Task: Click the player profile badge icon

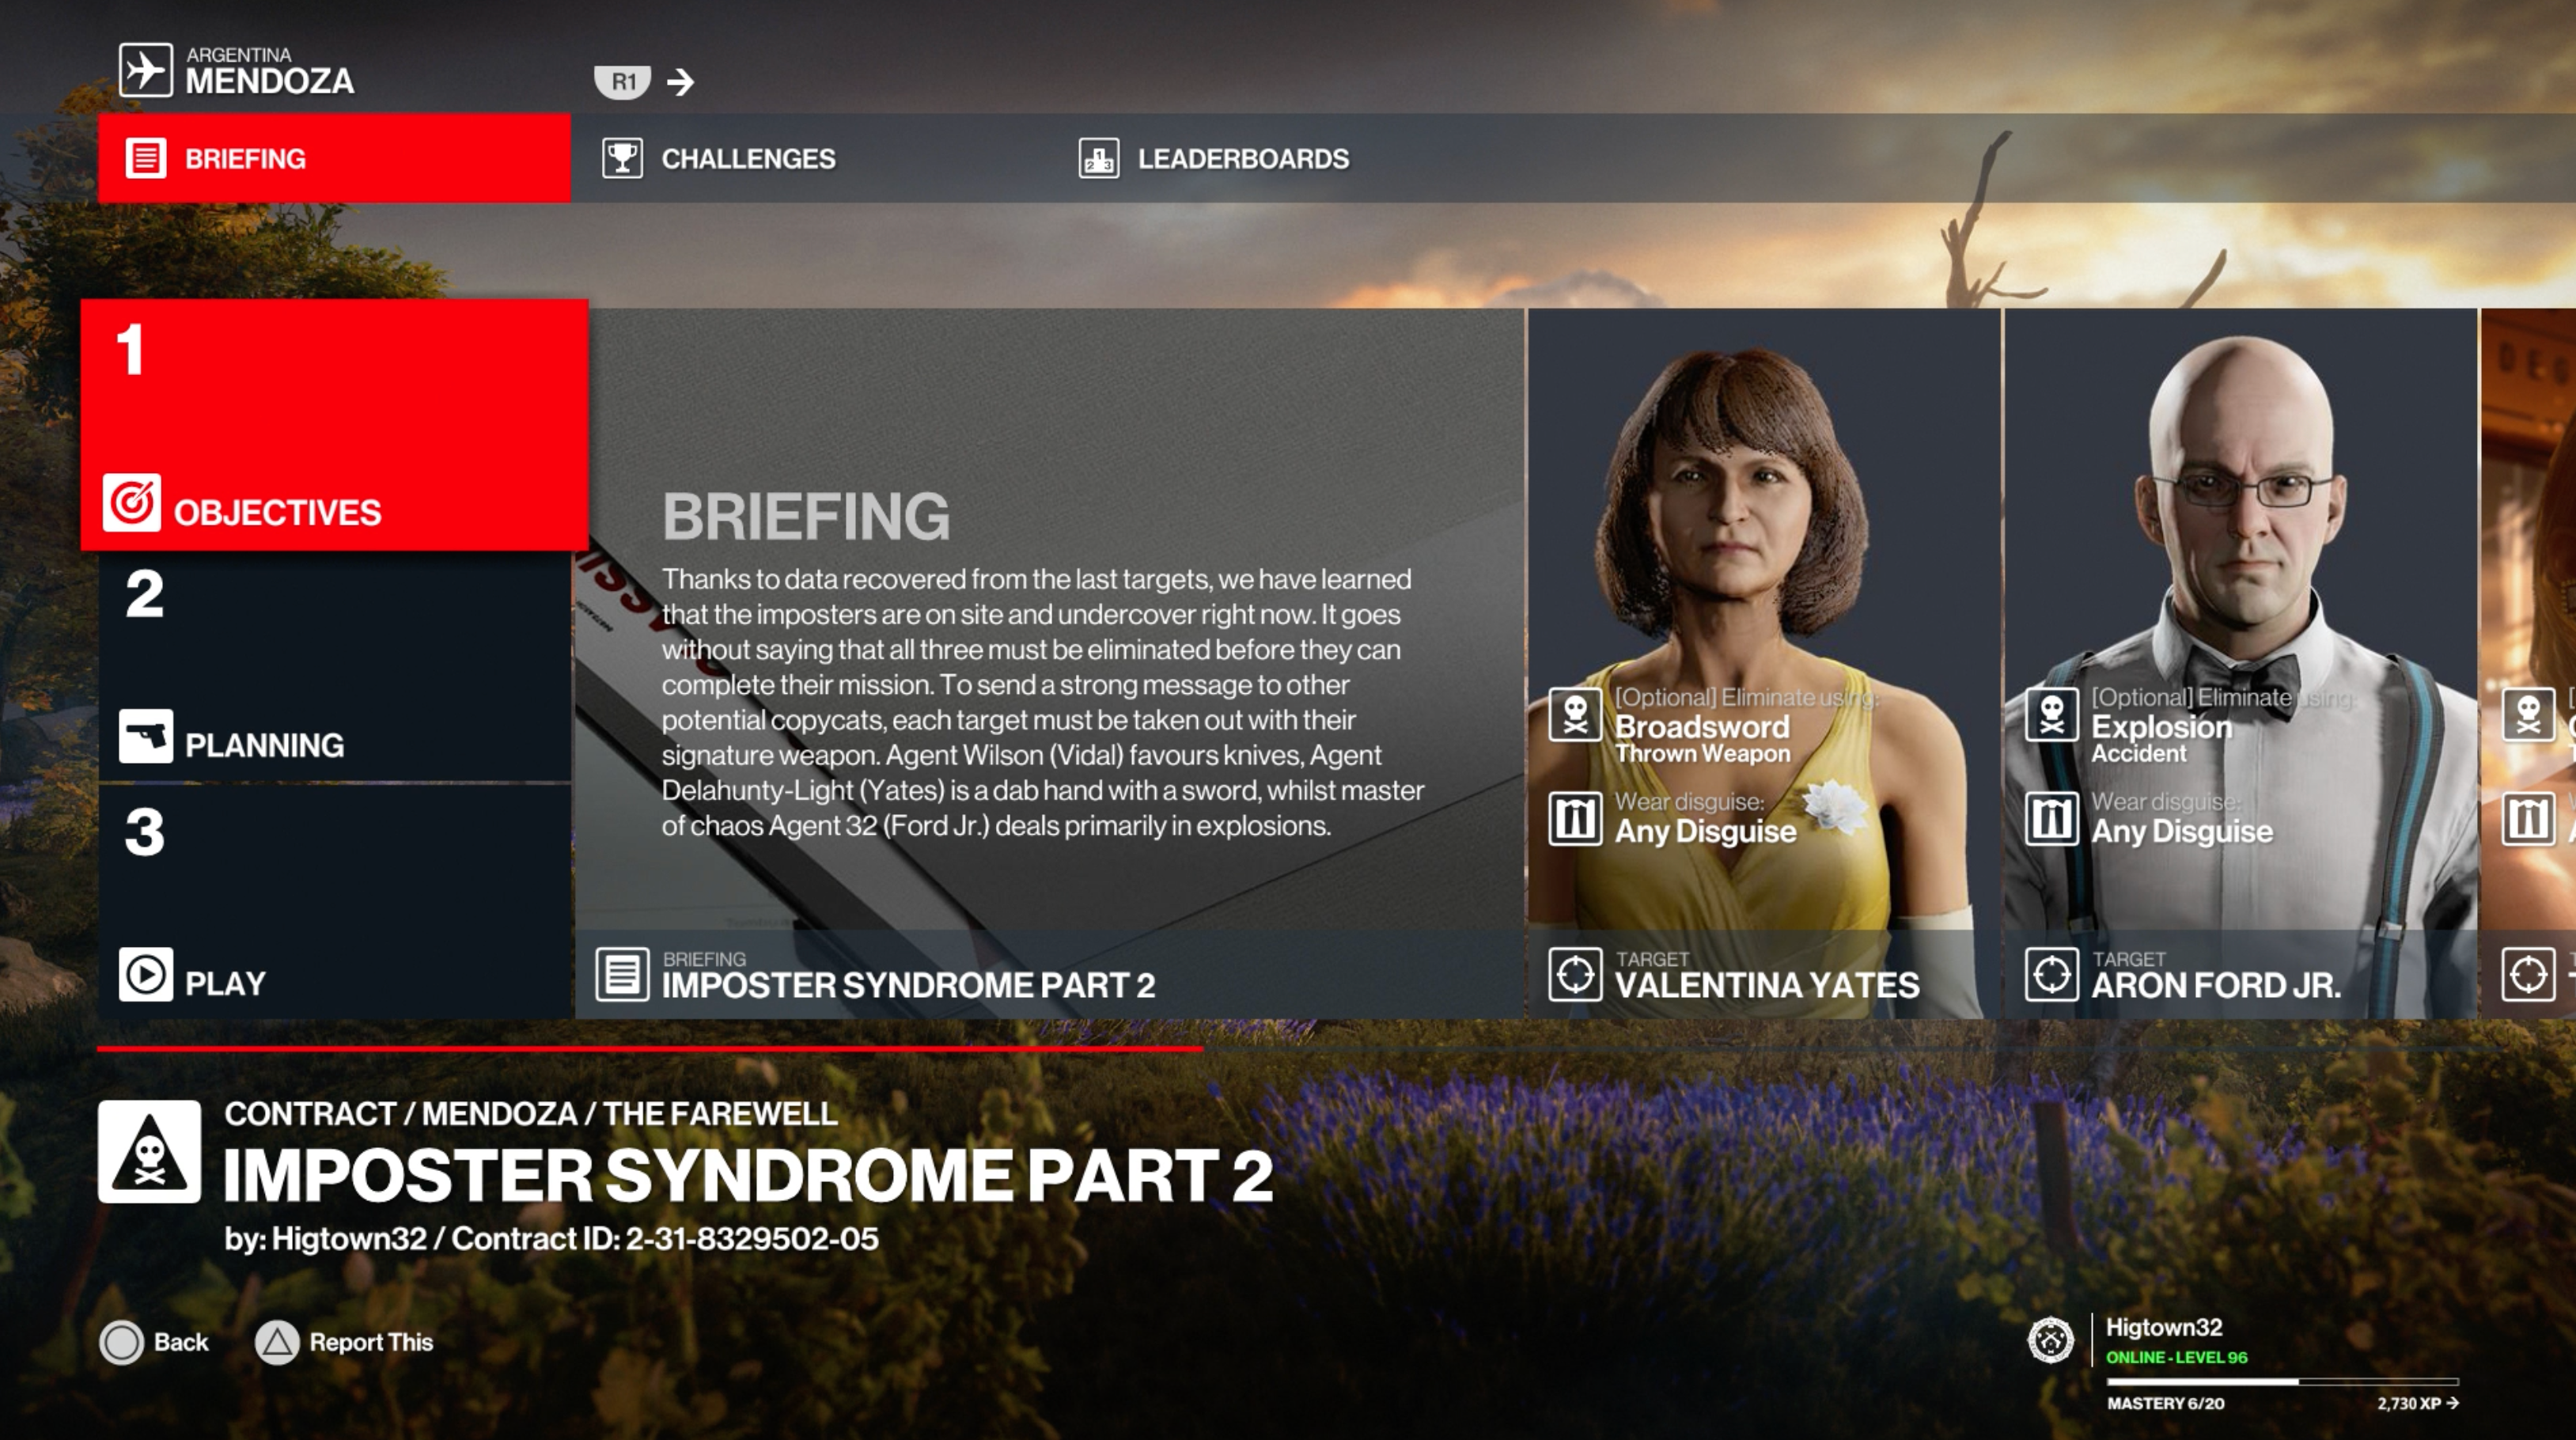Action: click(x=2050, y=1340)
